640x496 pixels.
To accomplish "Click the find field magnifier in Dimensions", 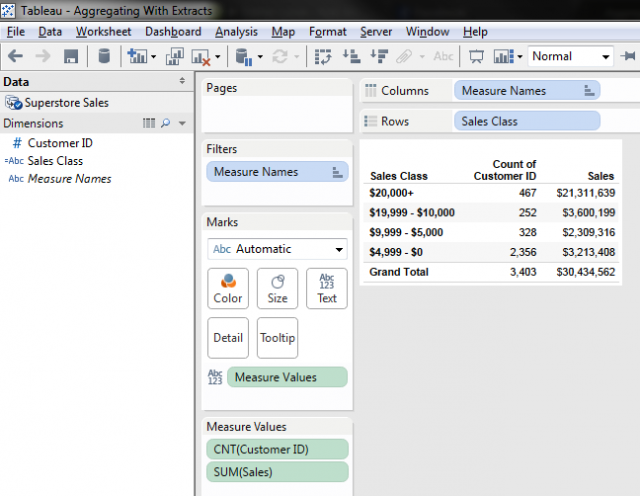I will coord(166,123).
